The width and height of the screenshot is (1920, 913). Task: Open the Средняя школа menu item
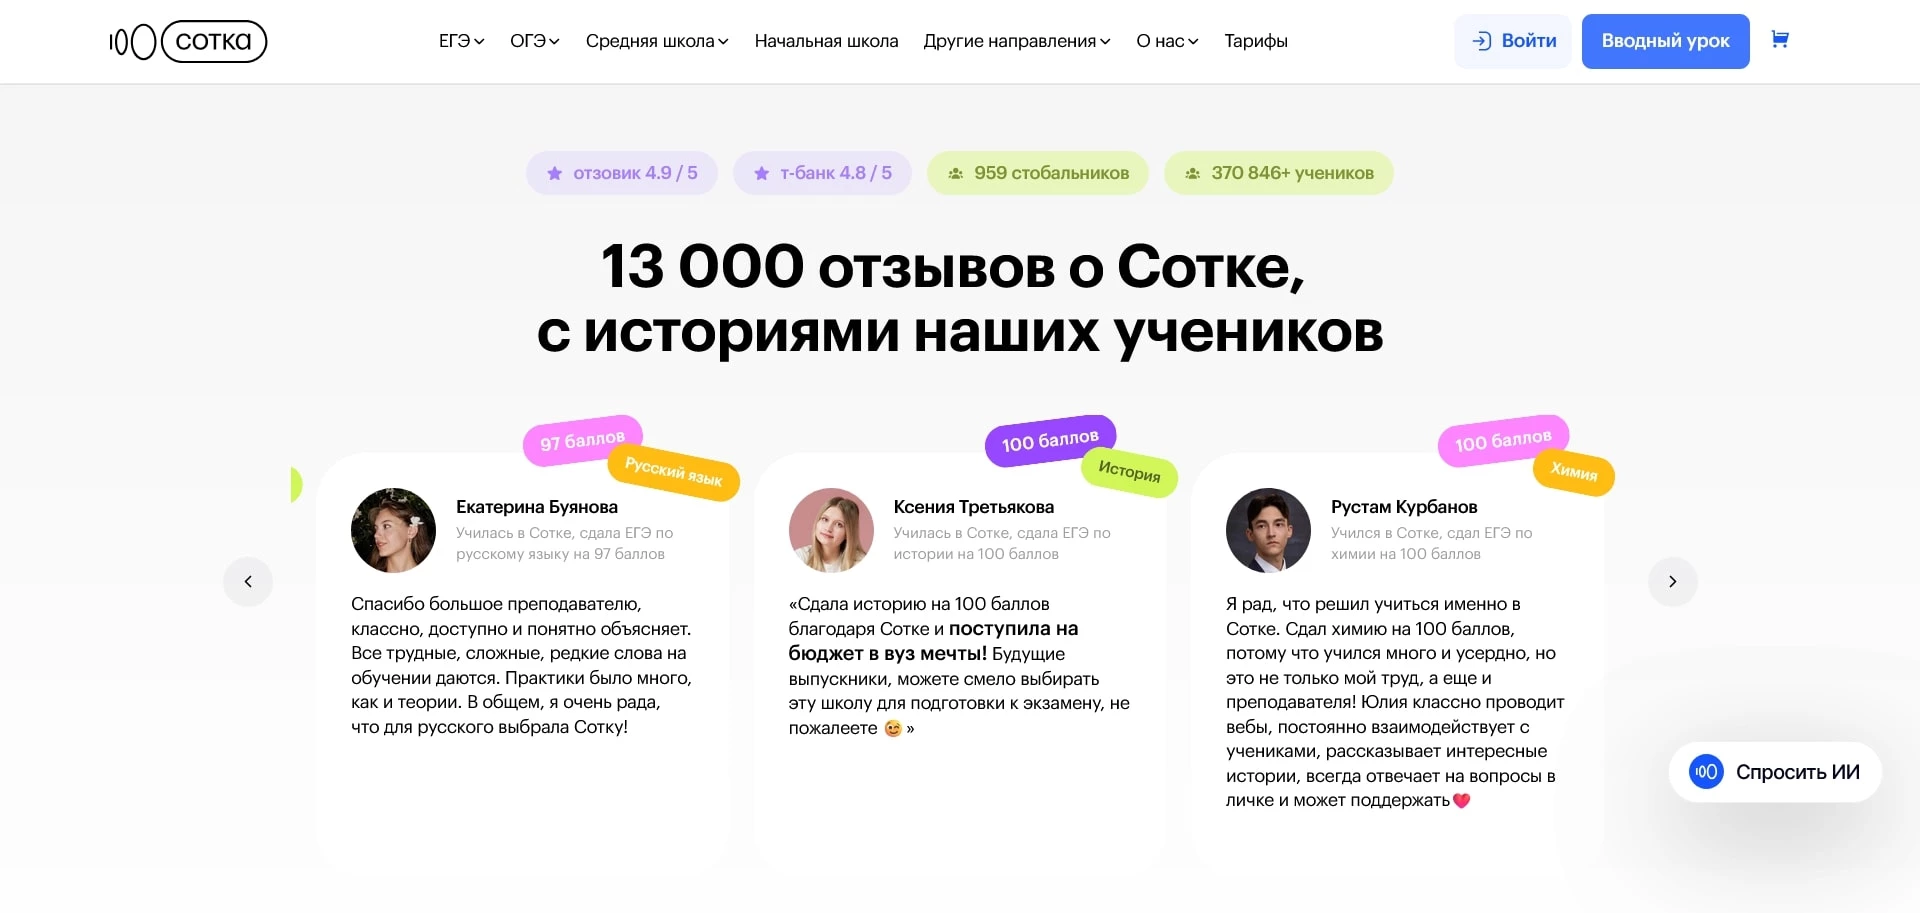point(655,41)
